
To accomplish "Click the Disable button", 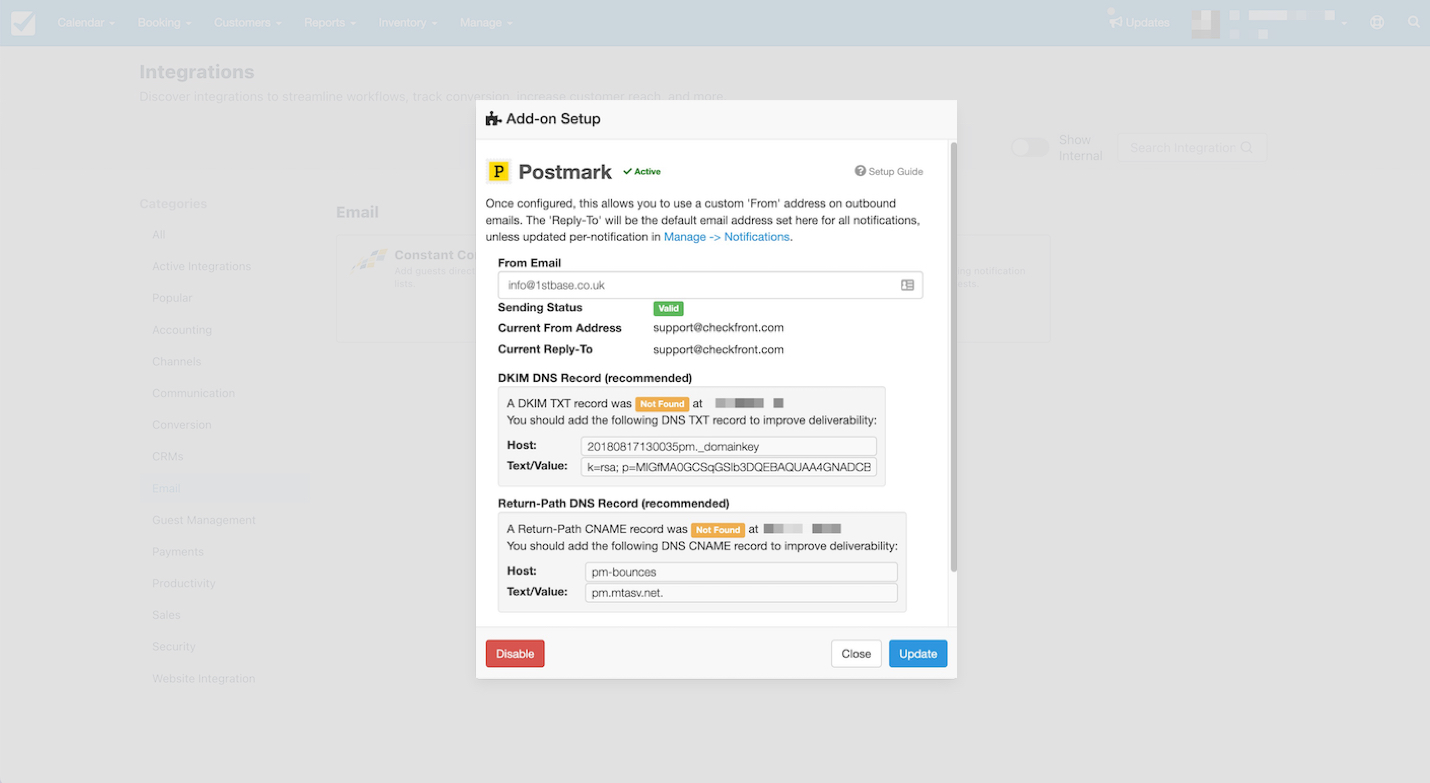I will click(x=515, y=654).
